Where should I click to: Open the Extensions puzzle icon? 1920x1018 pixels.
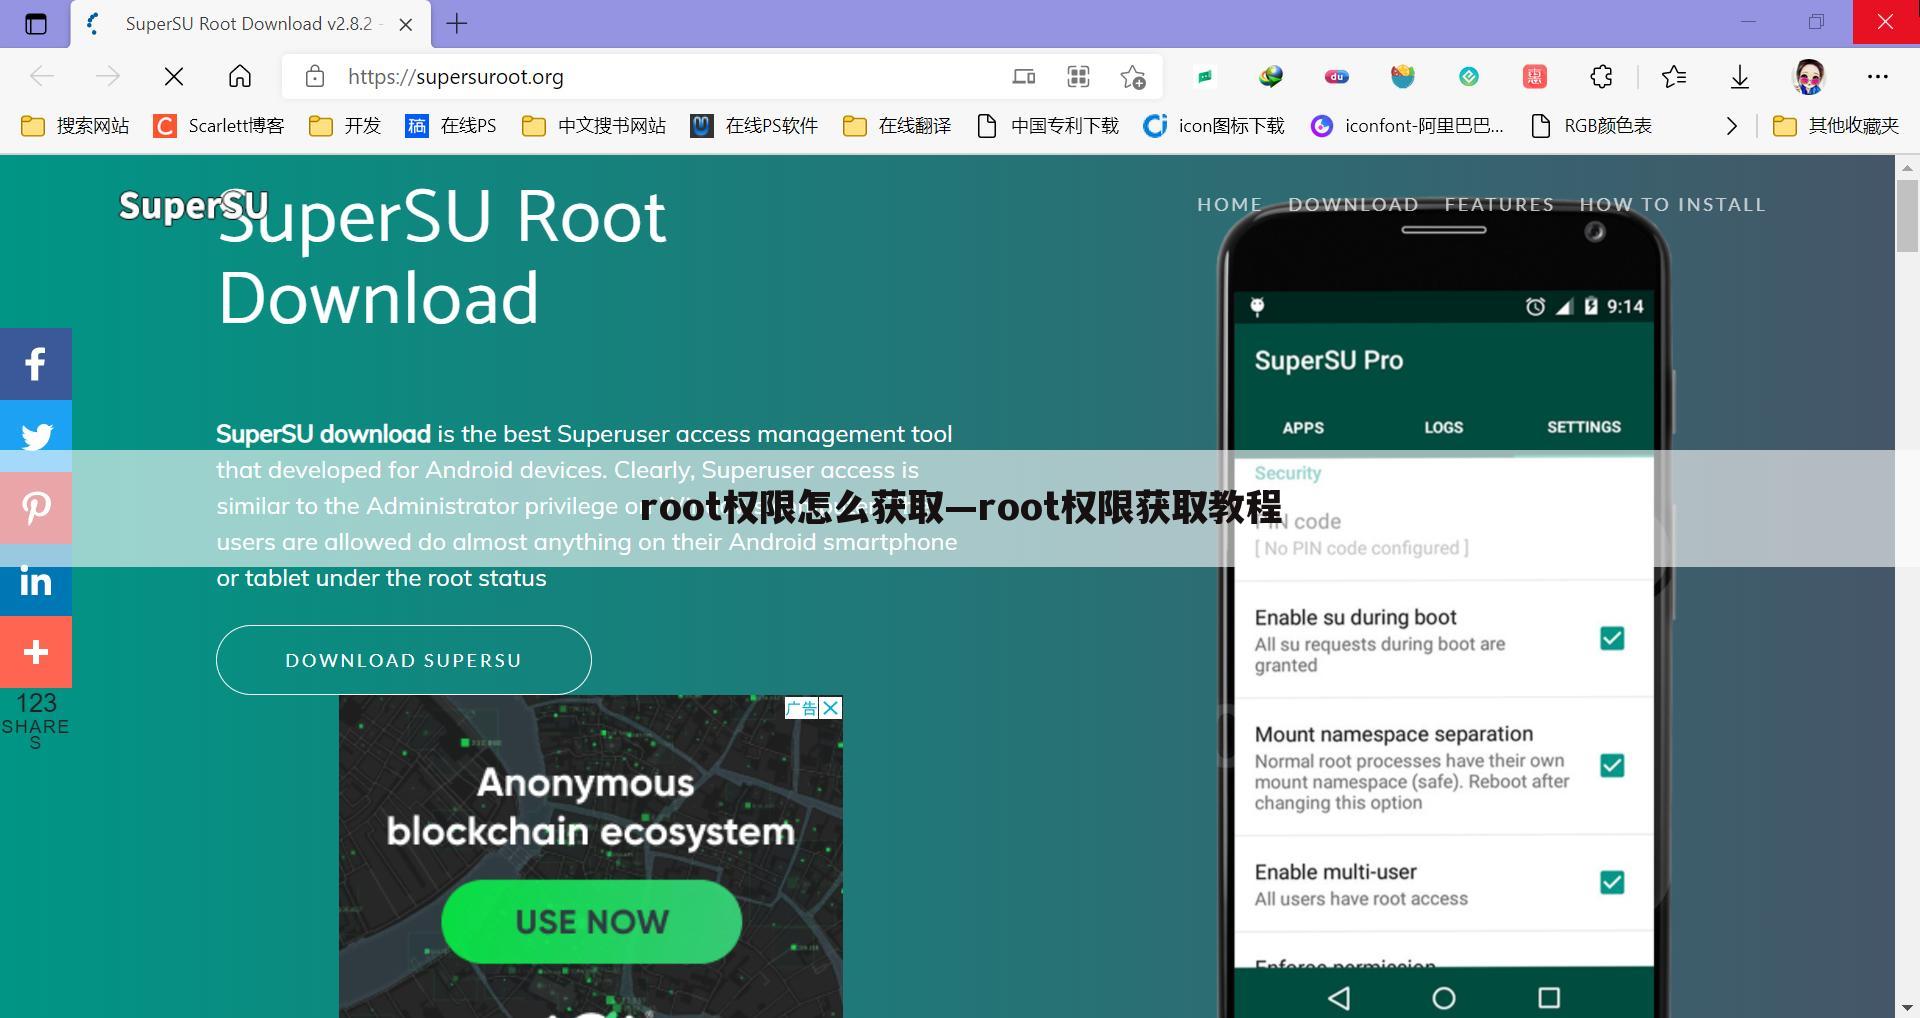tap(1602, 76)
